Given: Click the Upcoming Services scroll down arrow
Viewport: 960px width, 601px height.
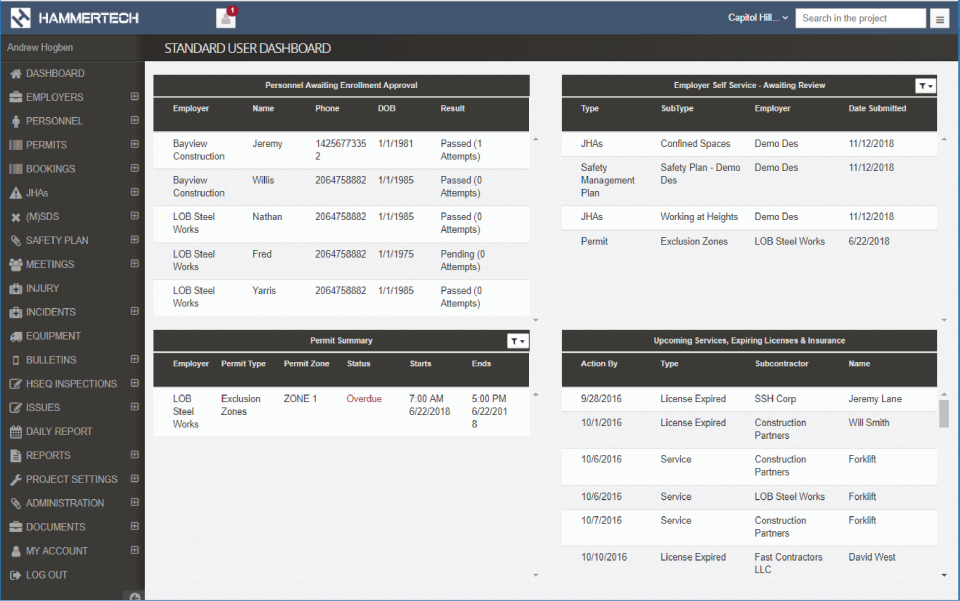Looking at the screenshot, I should (943, 575).
